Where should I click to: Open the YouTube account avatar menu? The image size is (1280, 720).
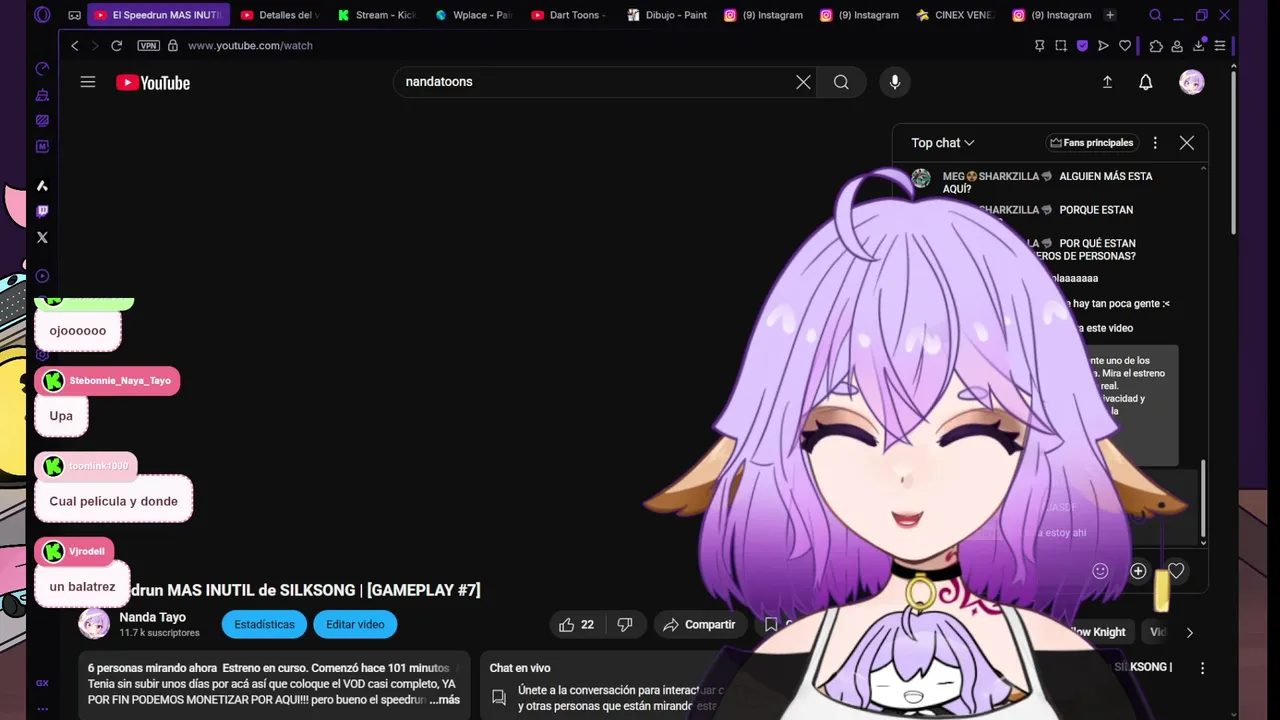click(1192, 82)
